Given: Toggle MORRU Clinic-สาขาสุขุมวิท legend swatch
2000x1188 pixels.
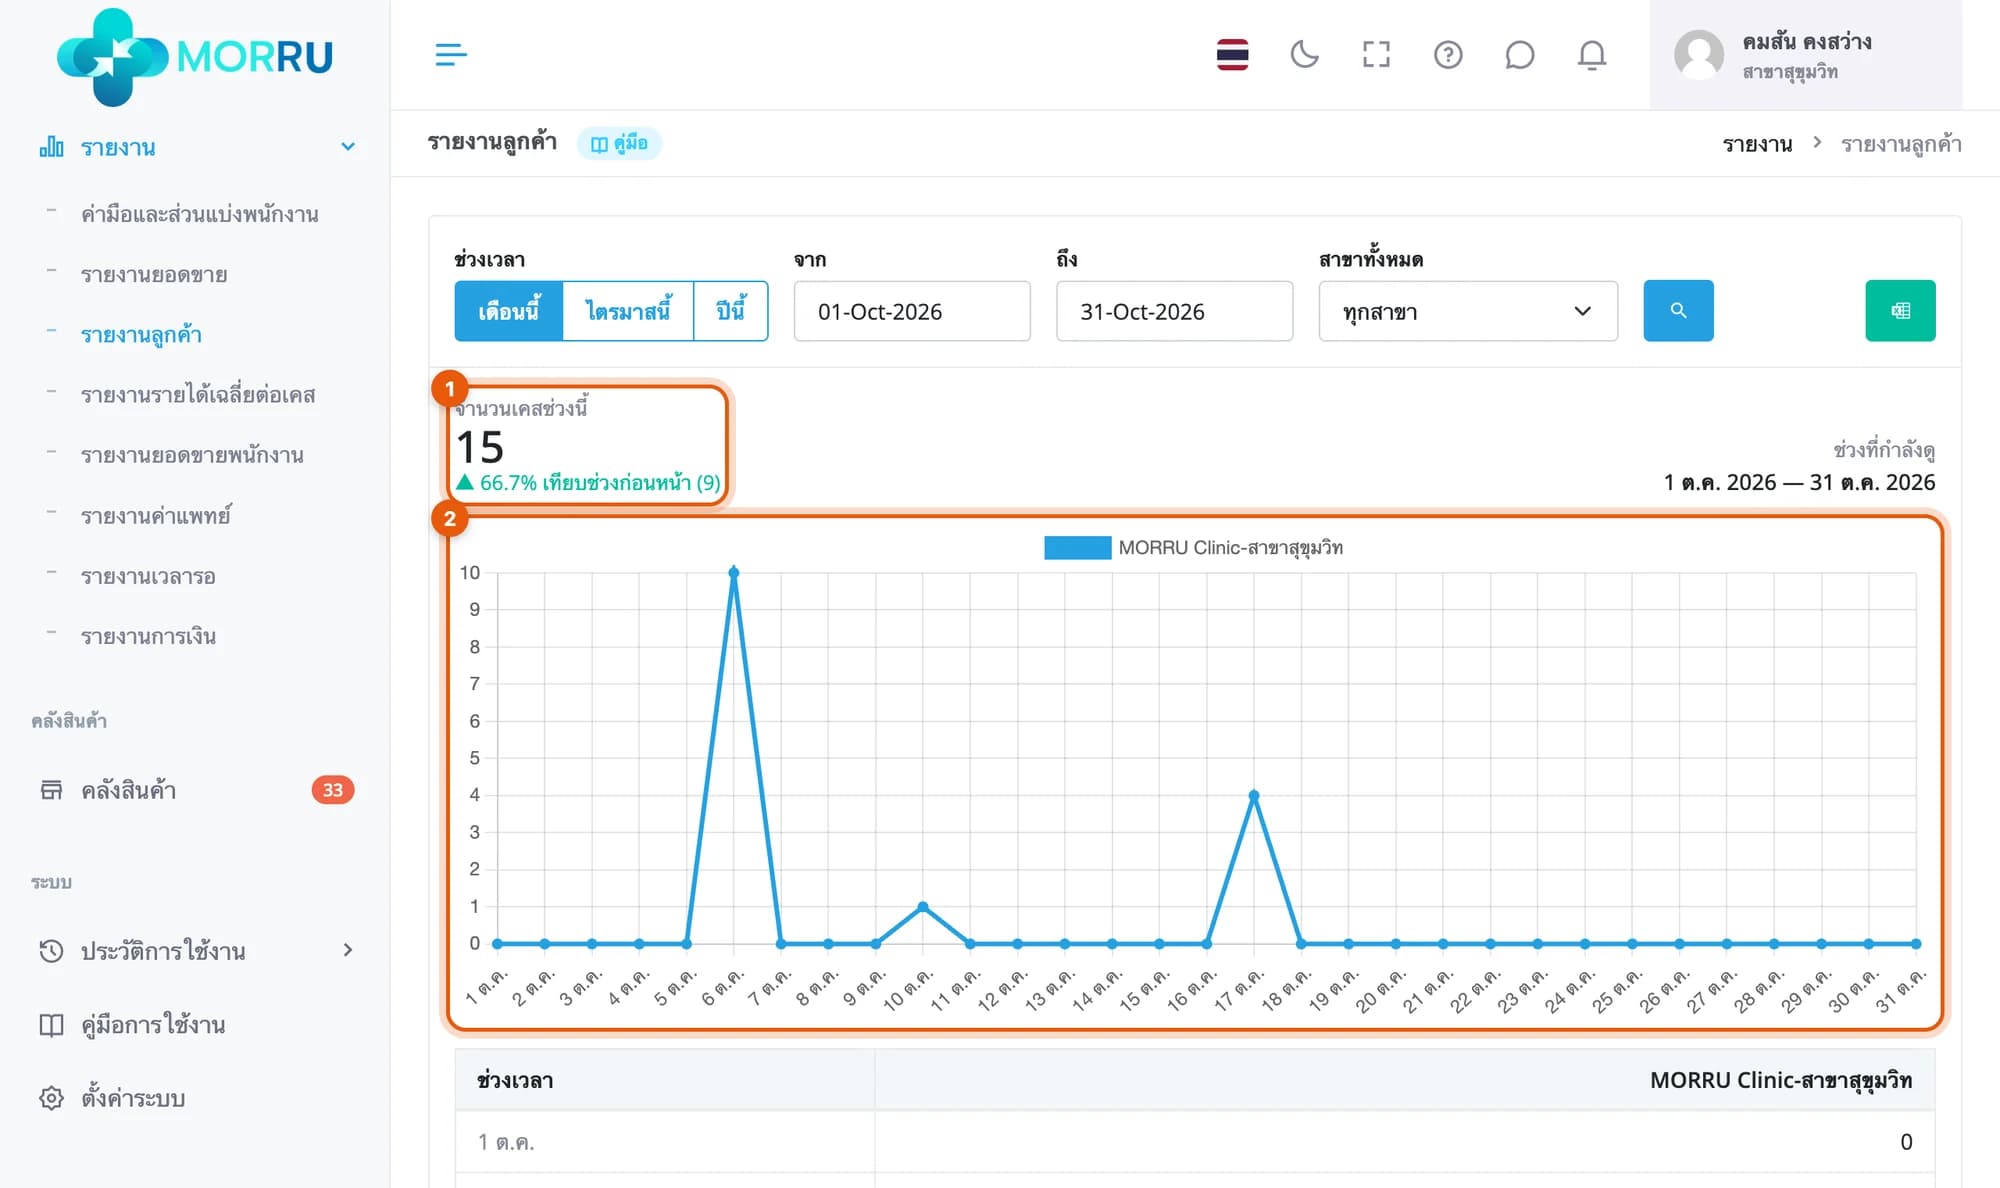Looking at the screenshot, I should tap(1077, 548).
